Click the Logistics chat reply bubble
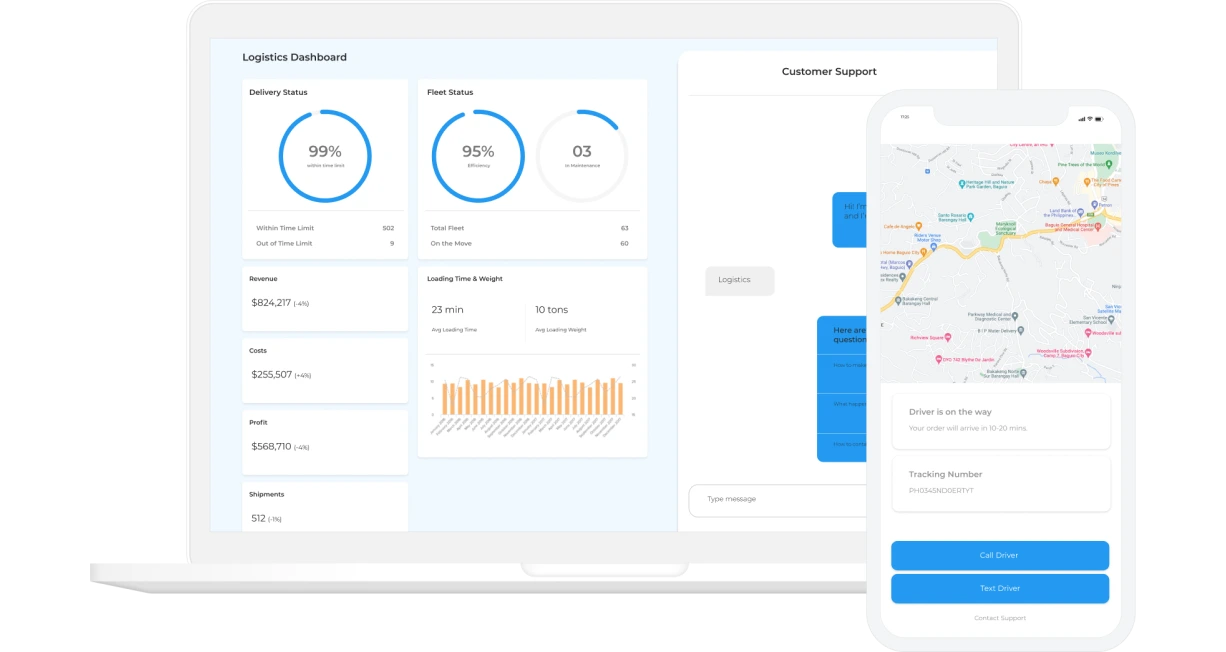 point(739,280)
